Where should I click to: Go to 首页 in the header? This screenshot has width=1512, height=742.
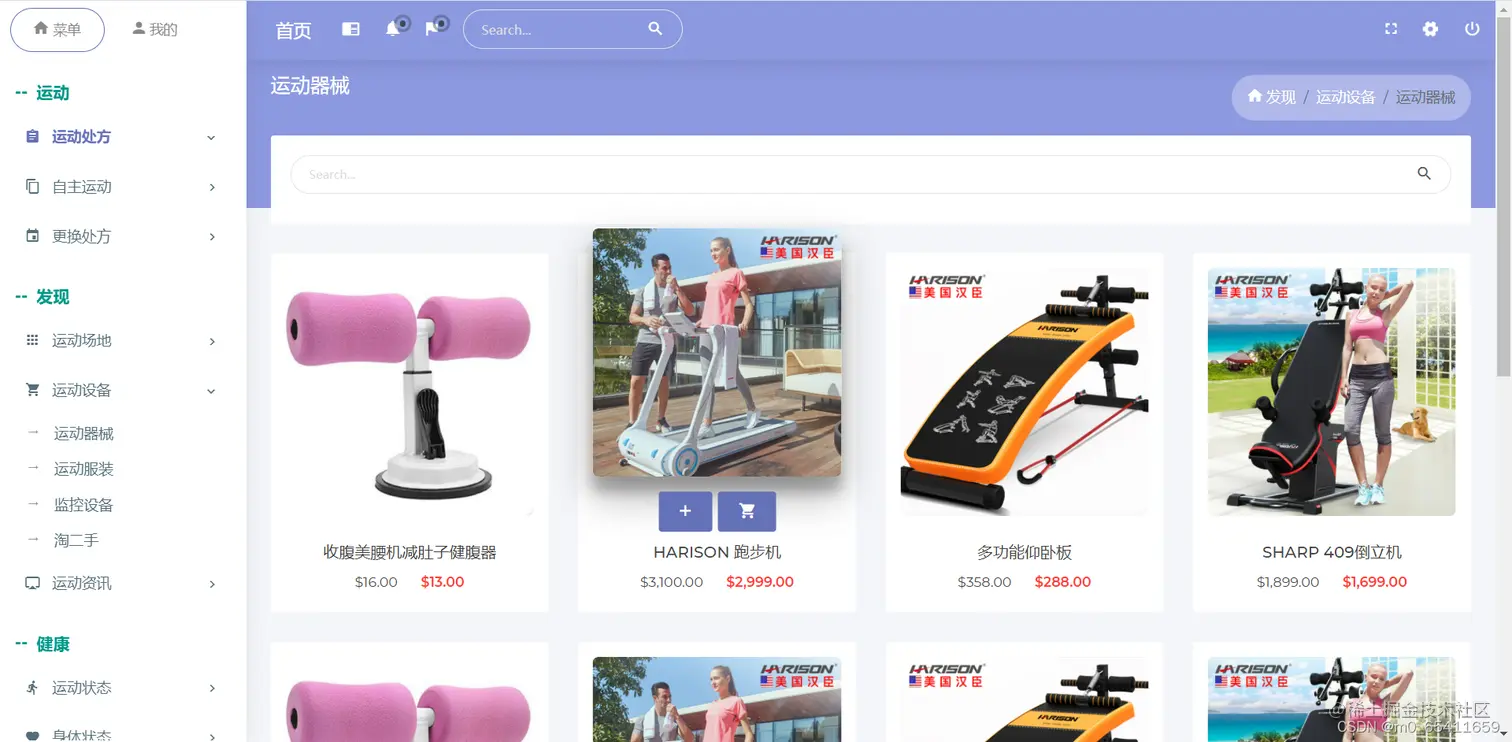293,31
